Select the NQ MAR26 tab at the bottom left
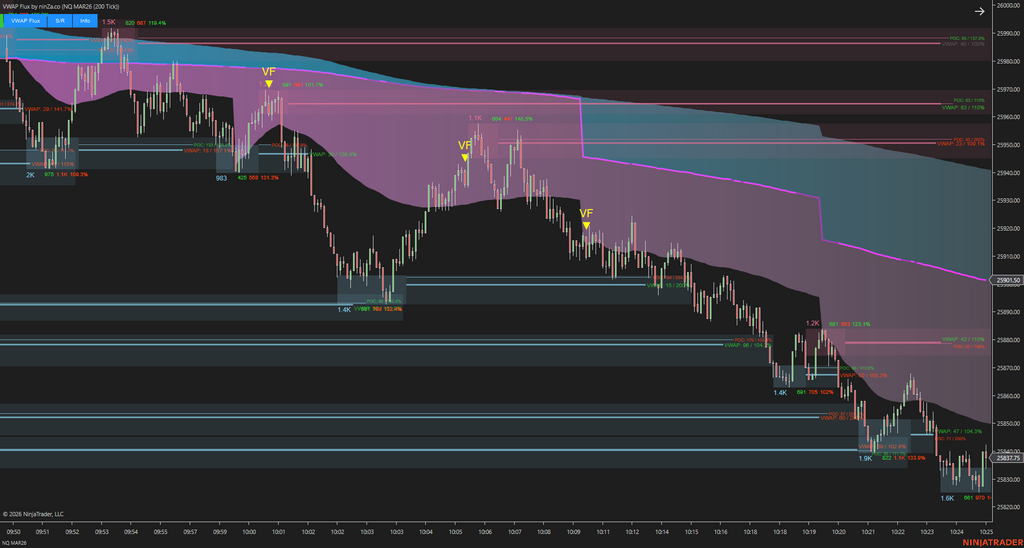Image resolution: width=1024 pixels, height=548 pixels. 14,543
